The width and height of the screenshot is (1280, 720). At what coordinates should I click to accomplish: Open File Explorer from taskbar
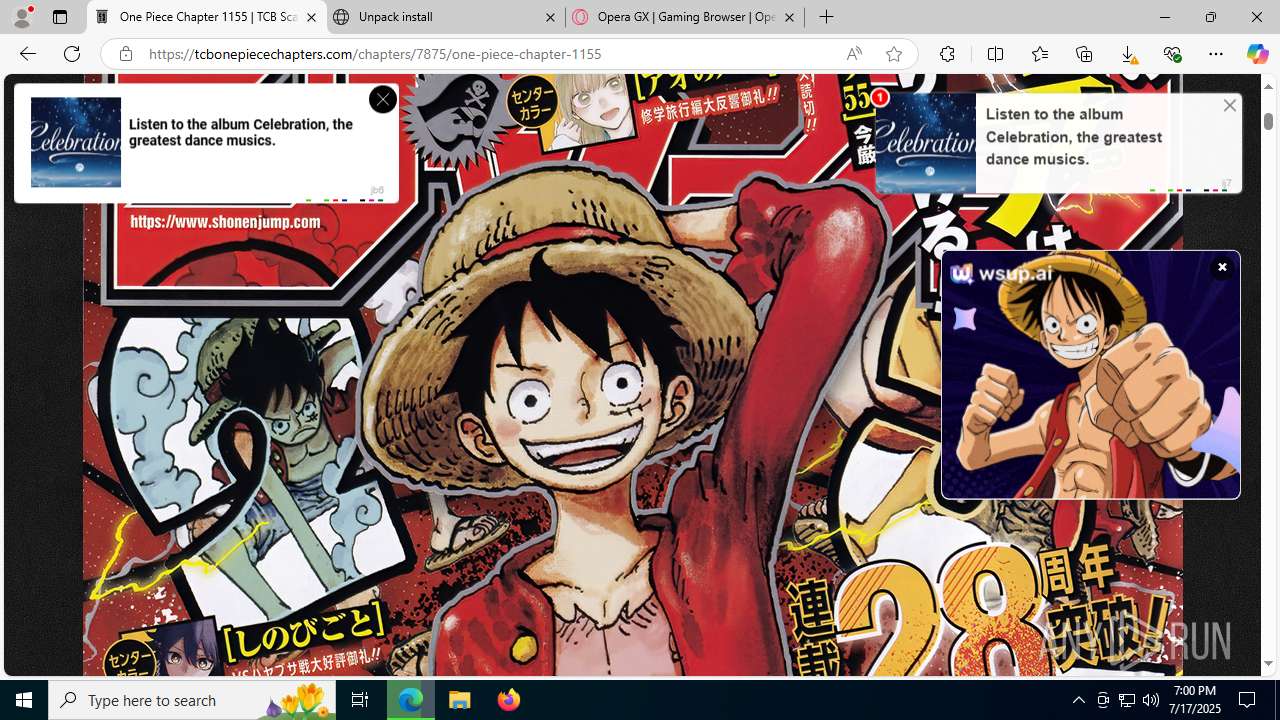tap(459, 700)
